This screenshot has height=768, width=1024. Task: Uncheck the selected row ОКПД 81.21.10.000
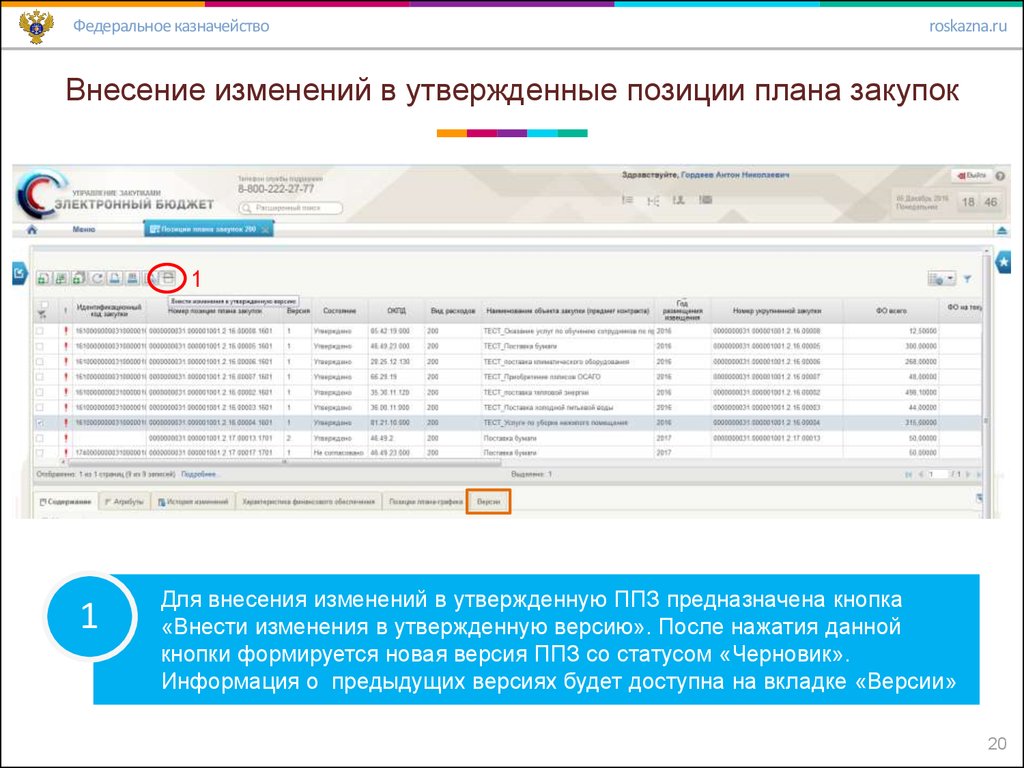pos(40,423)
